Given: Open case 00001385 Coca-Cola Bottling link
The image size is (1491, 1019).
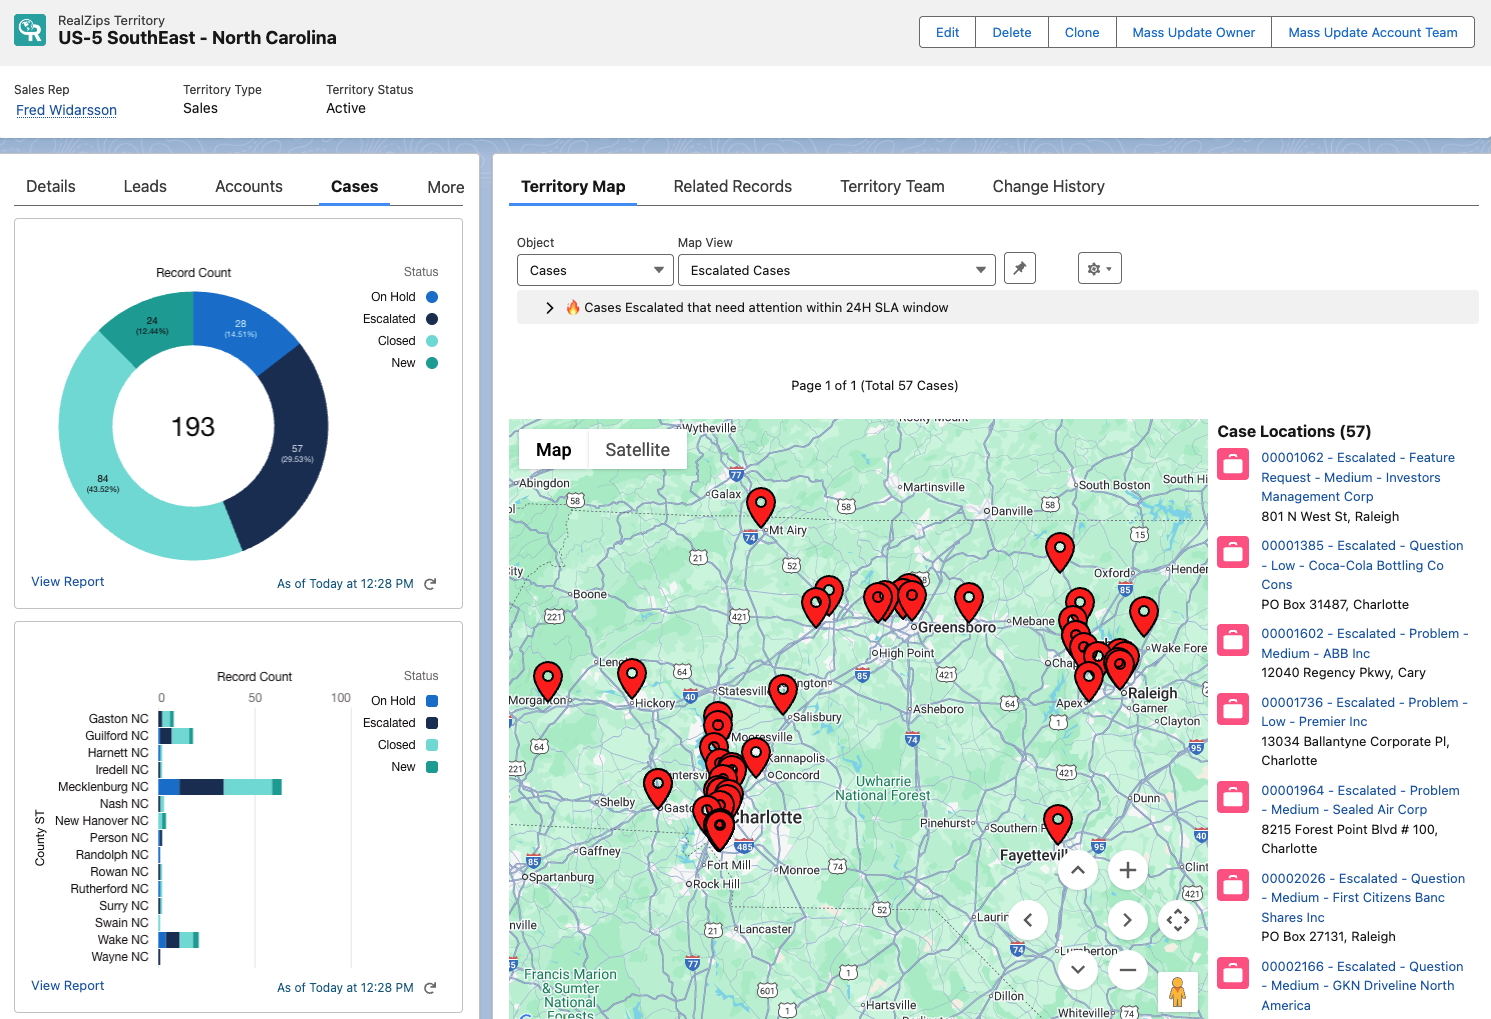Looking at the screenshot, I should pos(1362,565).
